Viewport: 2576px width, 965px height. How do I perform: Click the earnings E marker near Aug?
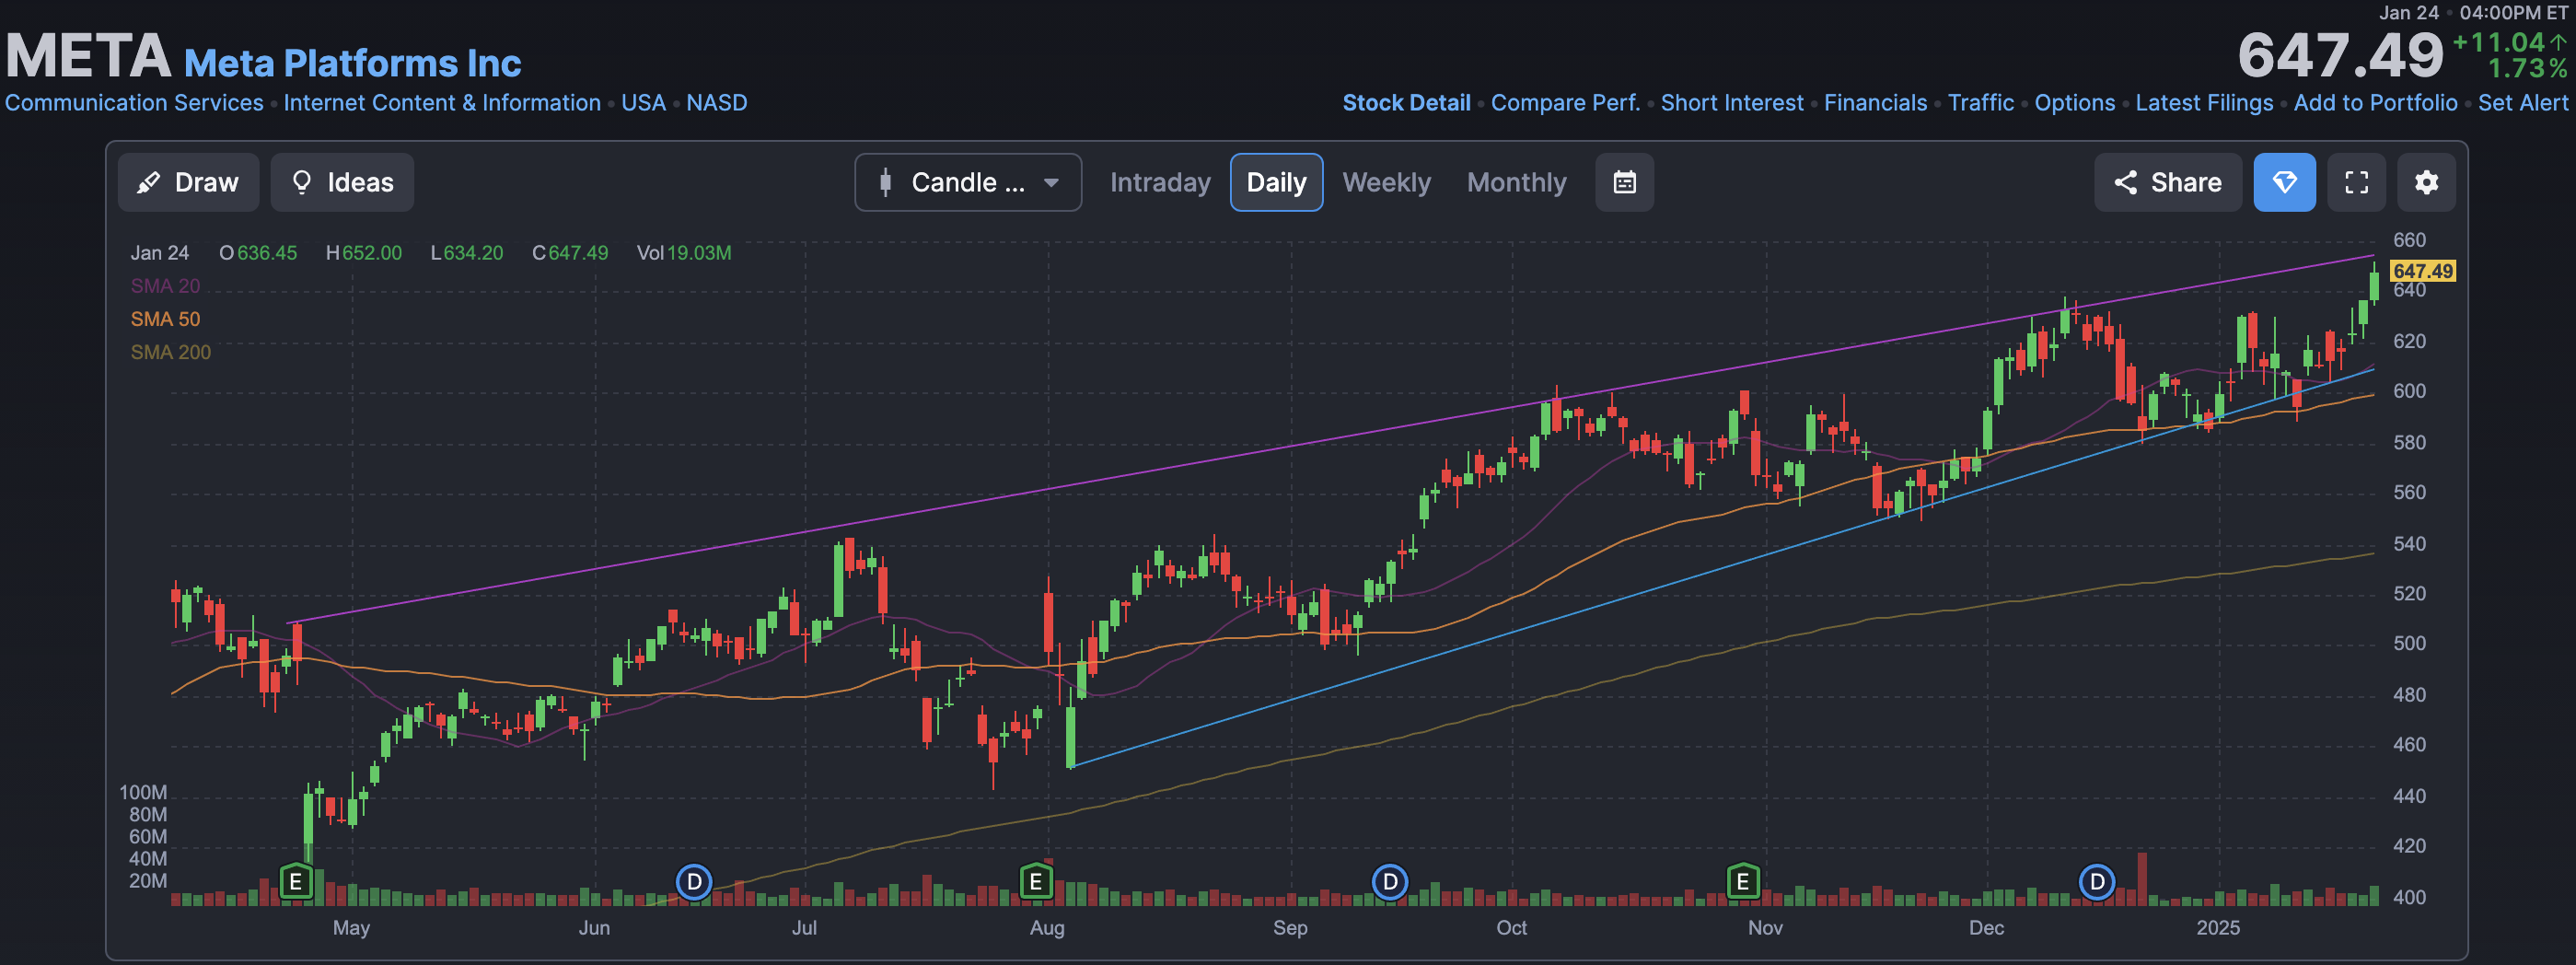point(1036,882)
